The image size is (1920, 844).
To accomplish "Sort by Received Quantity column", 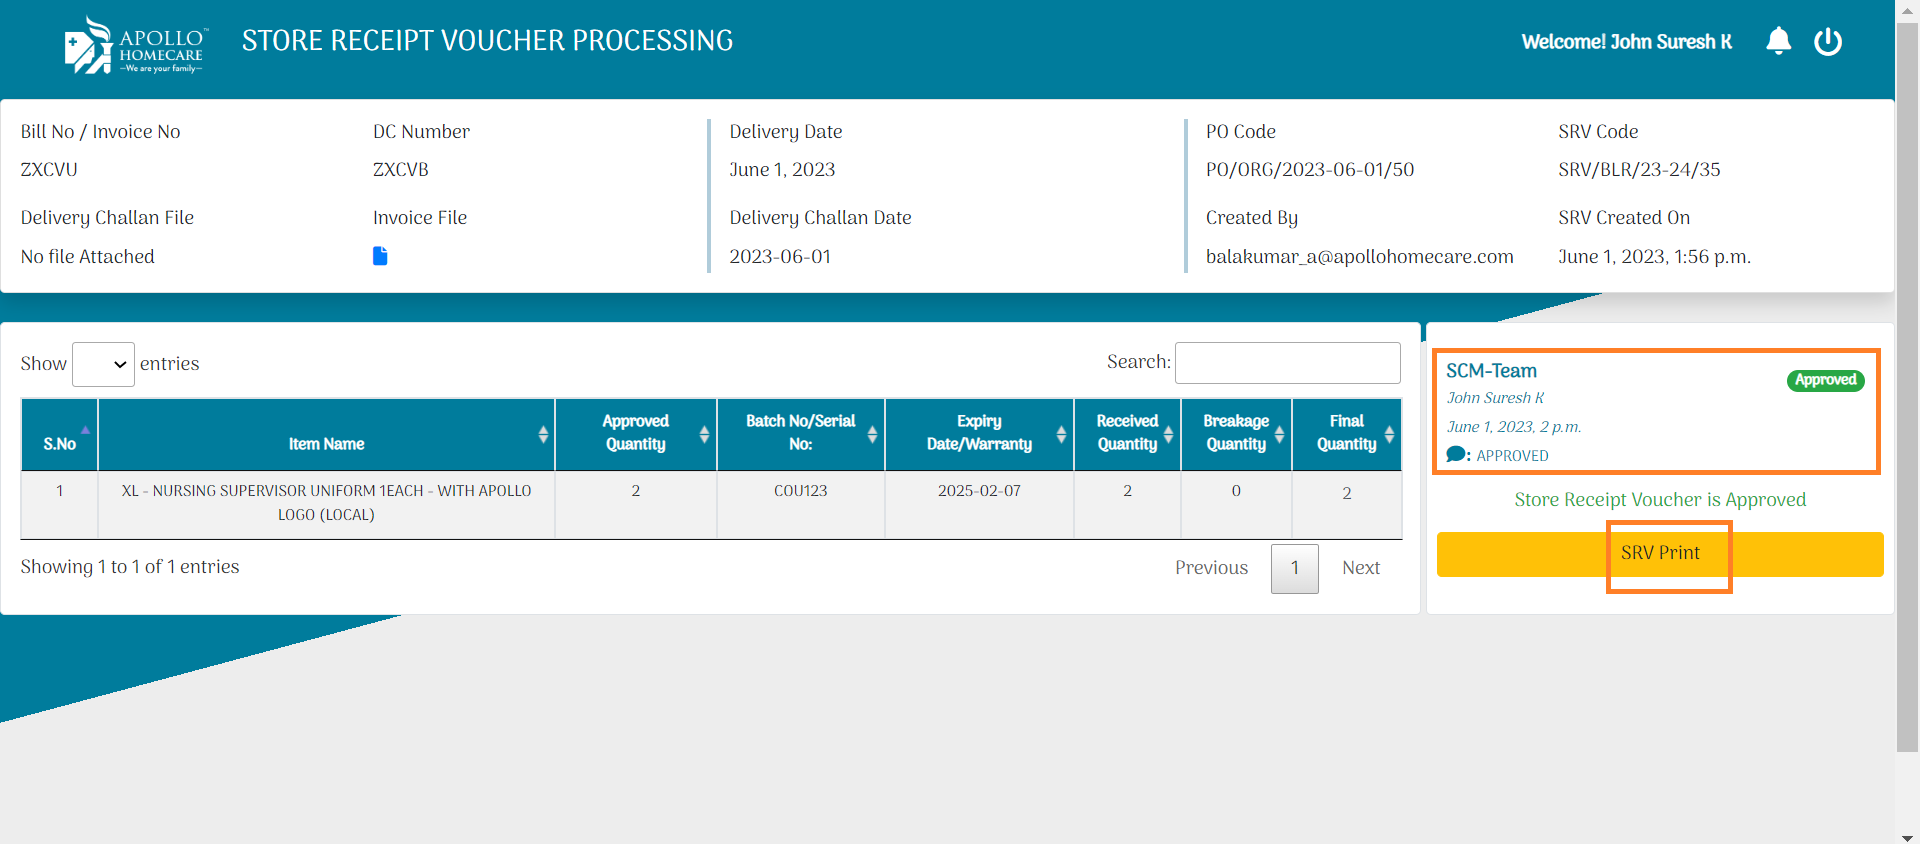I will pos(1127,433).
